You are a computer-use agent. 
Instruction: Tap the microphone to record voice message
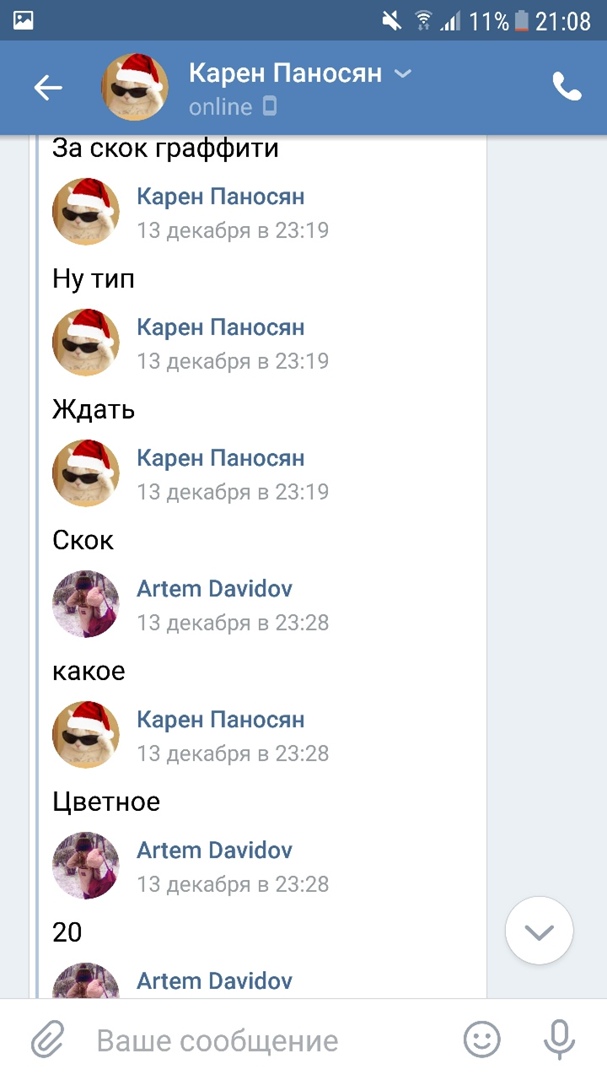pos(559,1040)
